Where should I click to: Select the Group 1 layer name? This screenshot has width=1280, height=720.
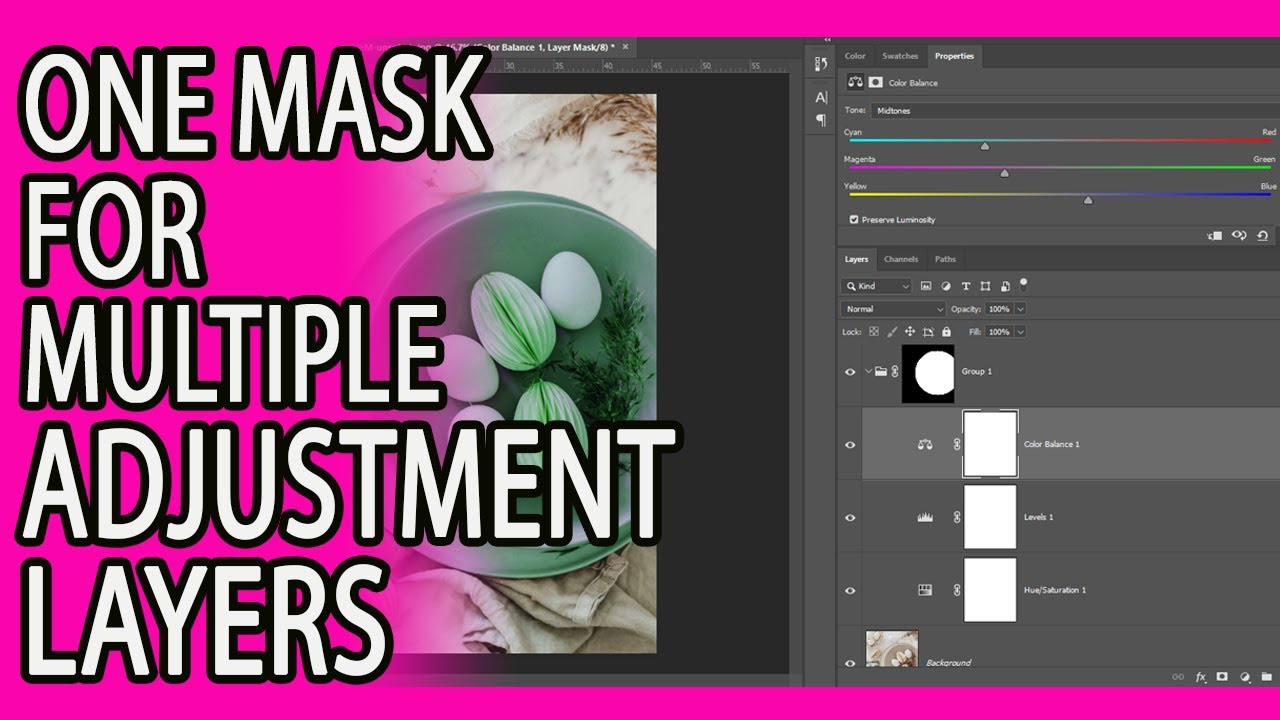click(x=977, y=371)
